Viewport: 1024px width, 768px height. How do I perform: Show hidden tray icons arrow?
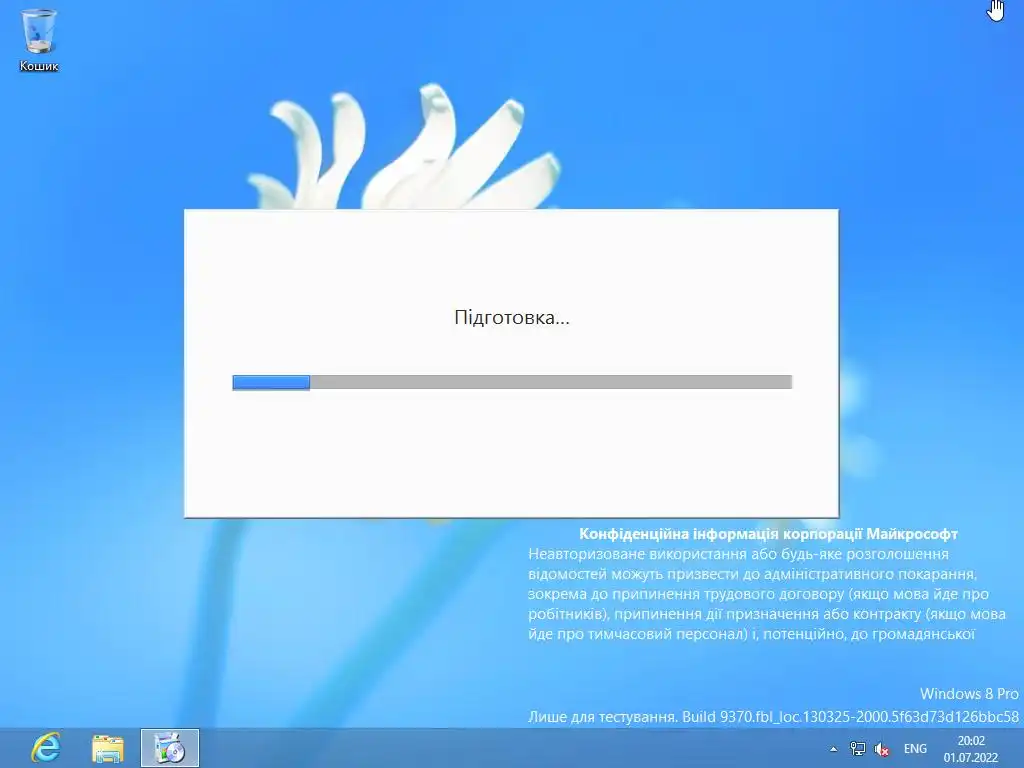point(833,749)
